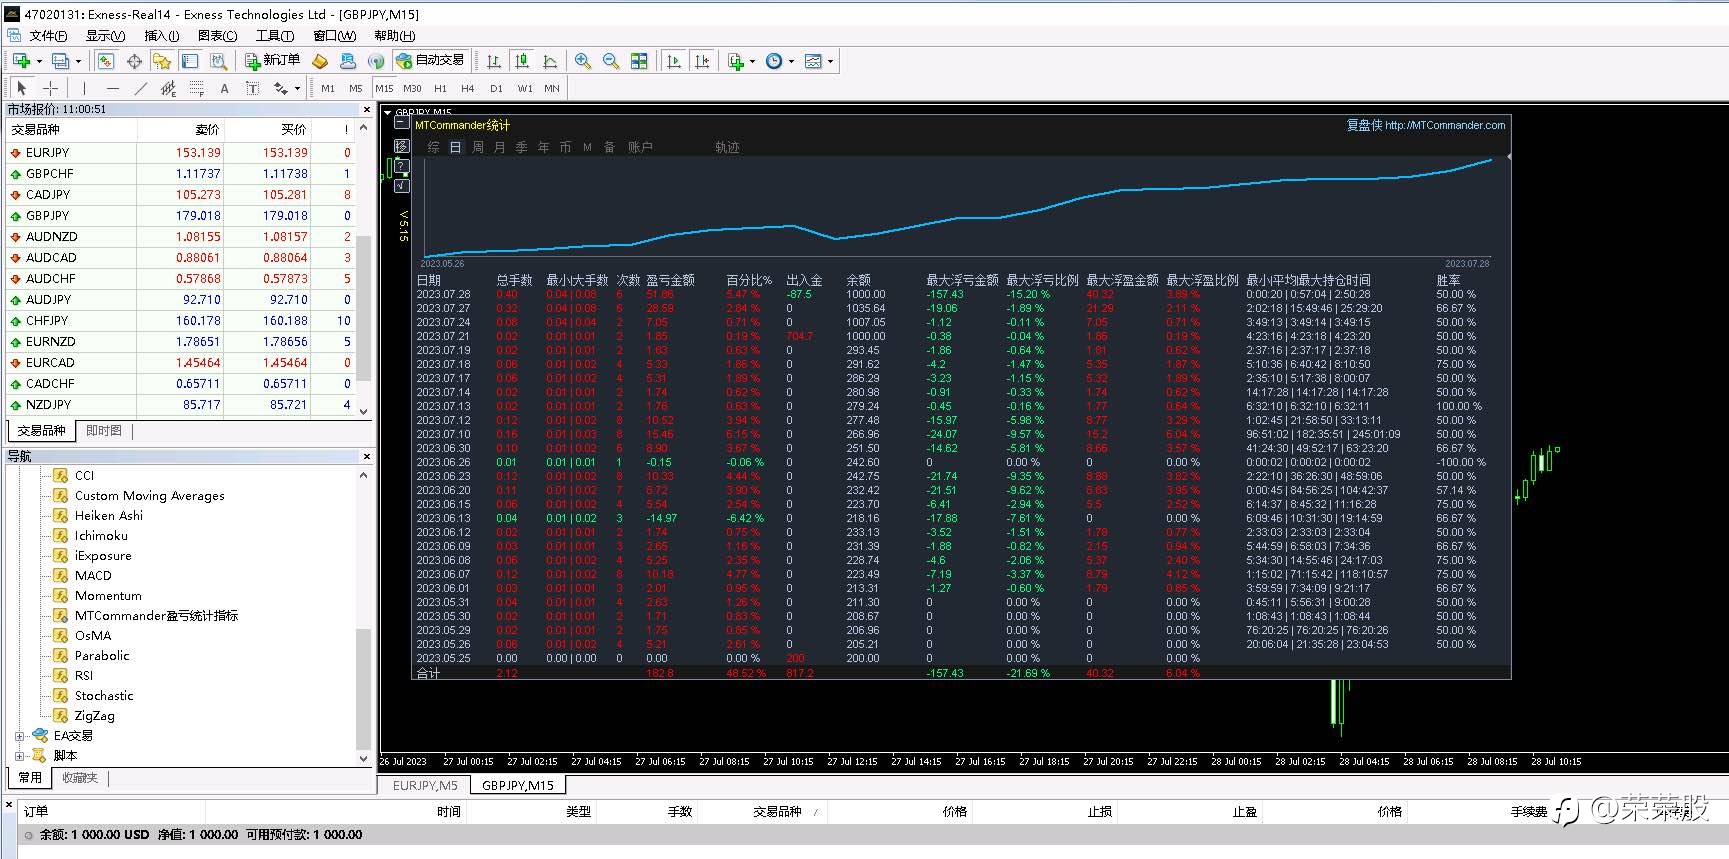Open the Strategy Tester icon
The width and height of the screenshot is (1729, 859).
click(218, 61)
